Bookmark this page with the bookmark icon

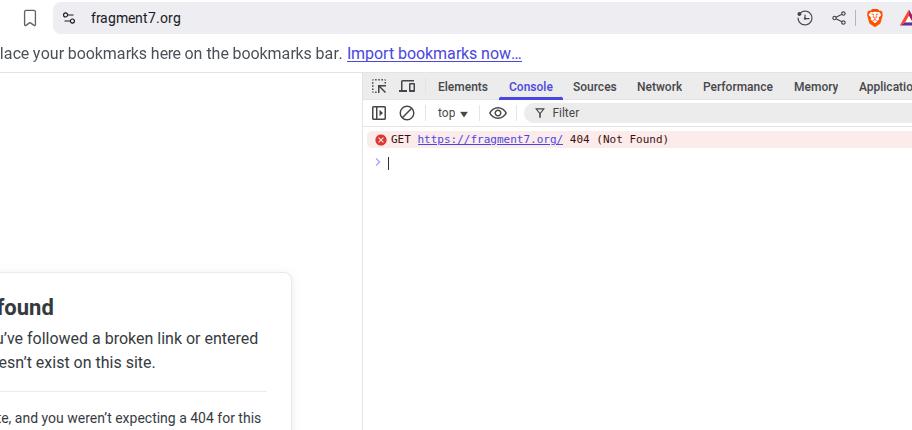point(30,19)
